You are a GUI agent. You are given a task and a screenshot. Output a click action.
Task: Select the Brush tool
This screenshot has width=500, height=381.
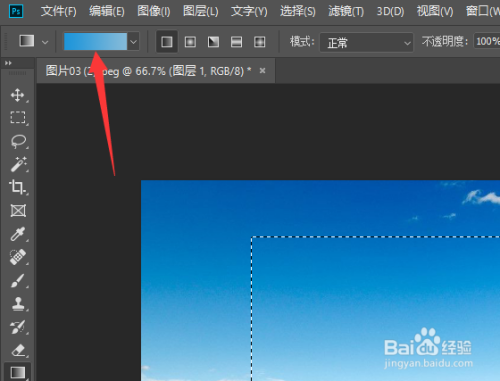(x=18, y=281)
